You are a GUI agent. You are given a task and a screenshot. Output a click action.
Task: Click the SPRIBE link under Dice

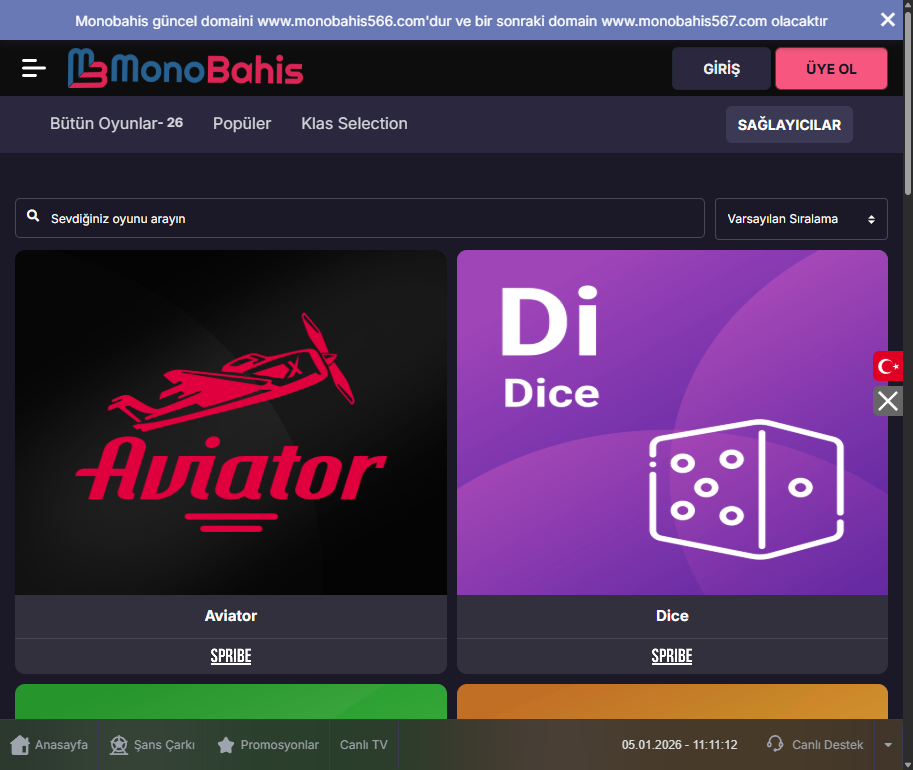click(x=672, y=656)
